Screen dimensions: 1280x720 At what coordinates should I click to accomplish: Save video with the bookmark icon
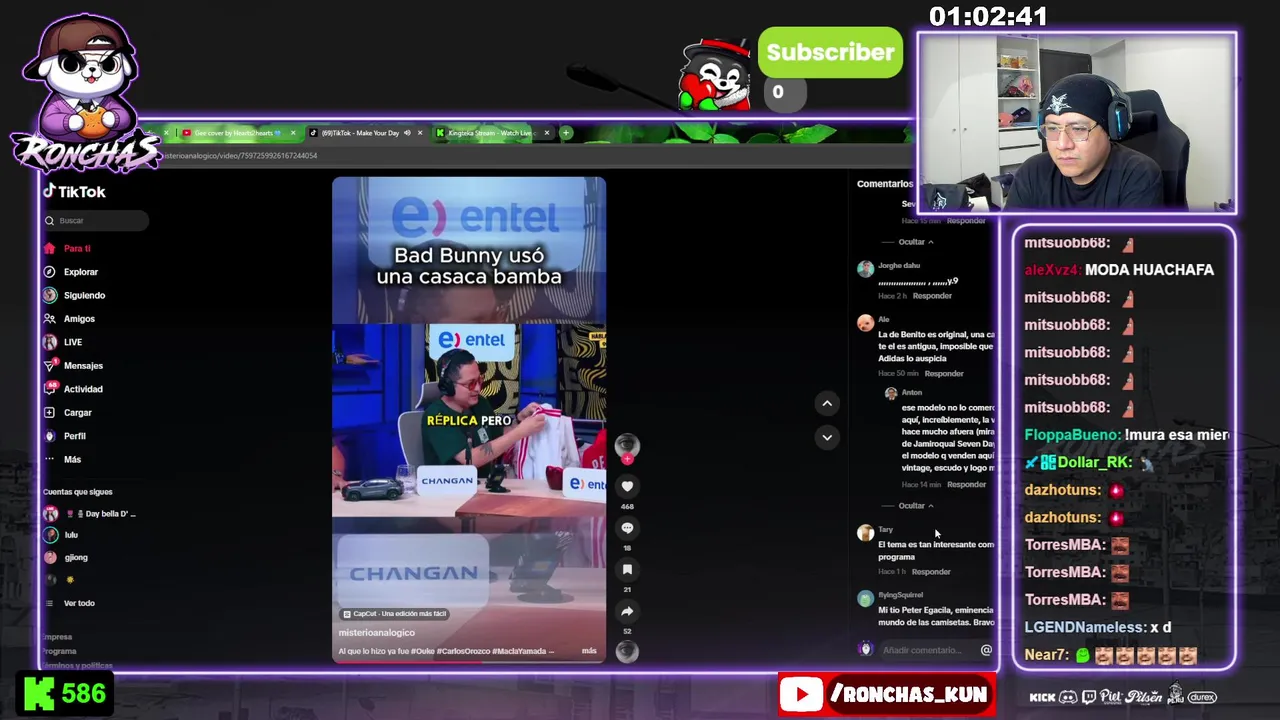tap(627, 569)
